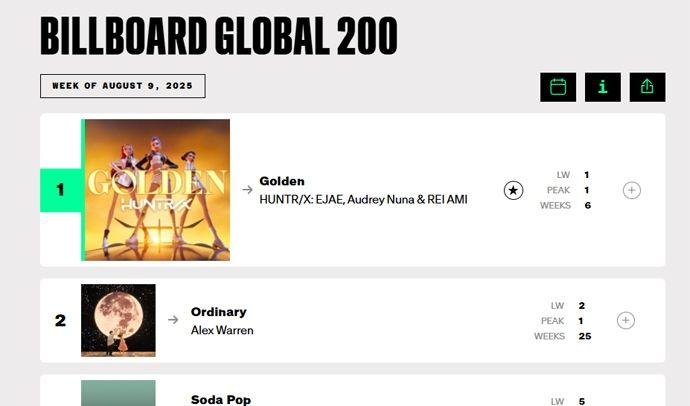Expand Golden entry with plus icon
This screenshot has height=406, width=690.
click(x=631, y=190)
